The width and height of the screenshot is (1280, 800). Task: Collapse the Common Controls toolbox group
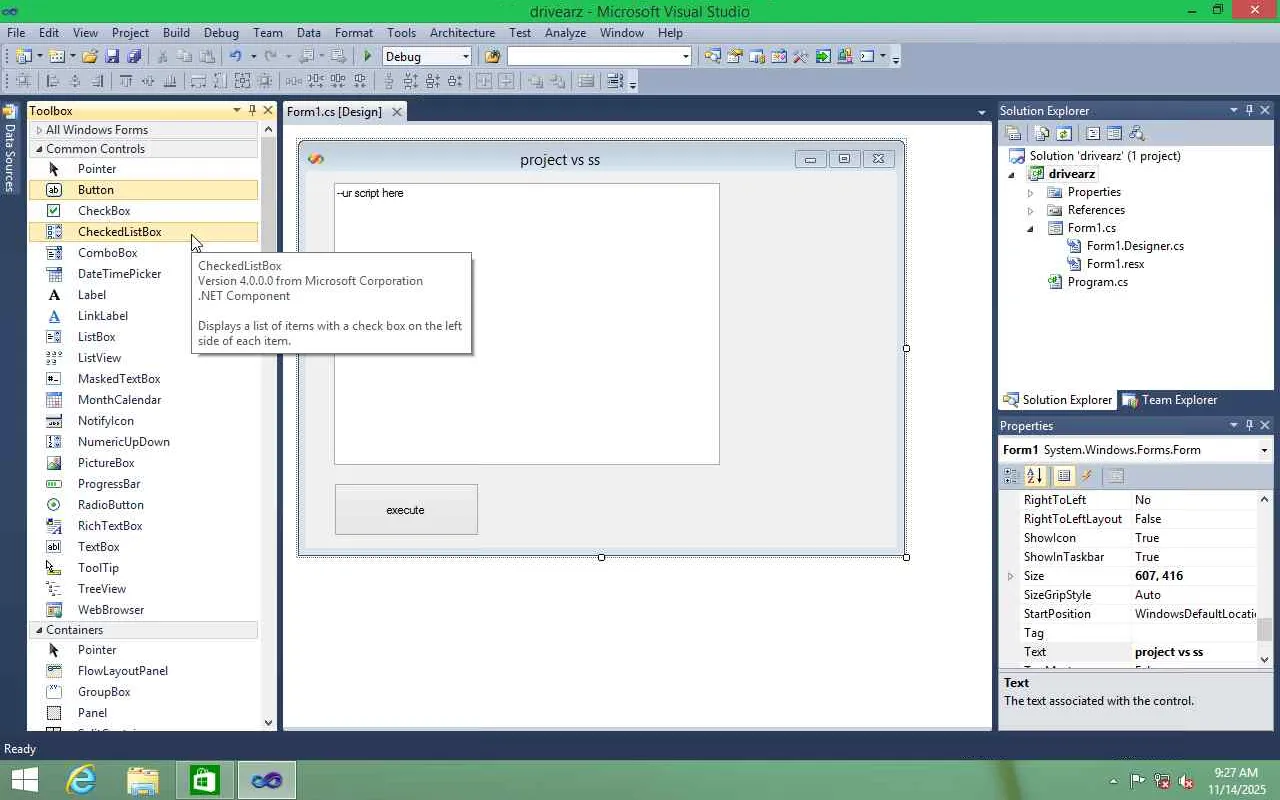pos(39,149)
